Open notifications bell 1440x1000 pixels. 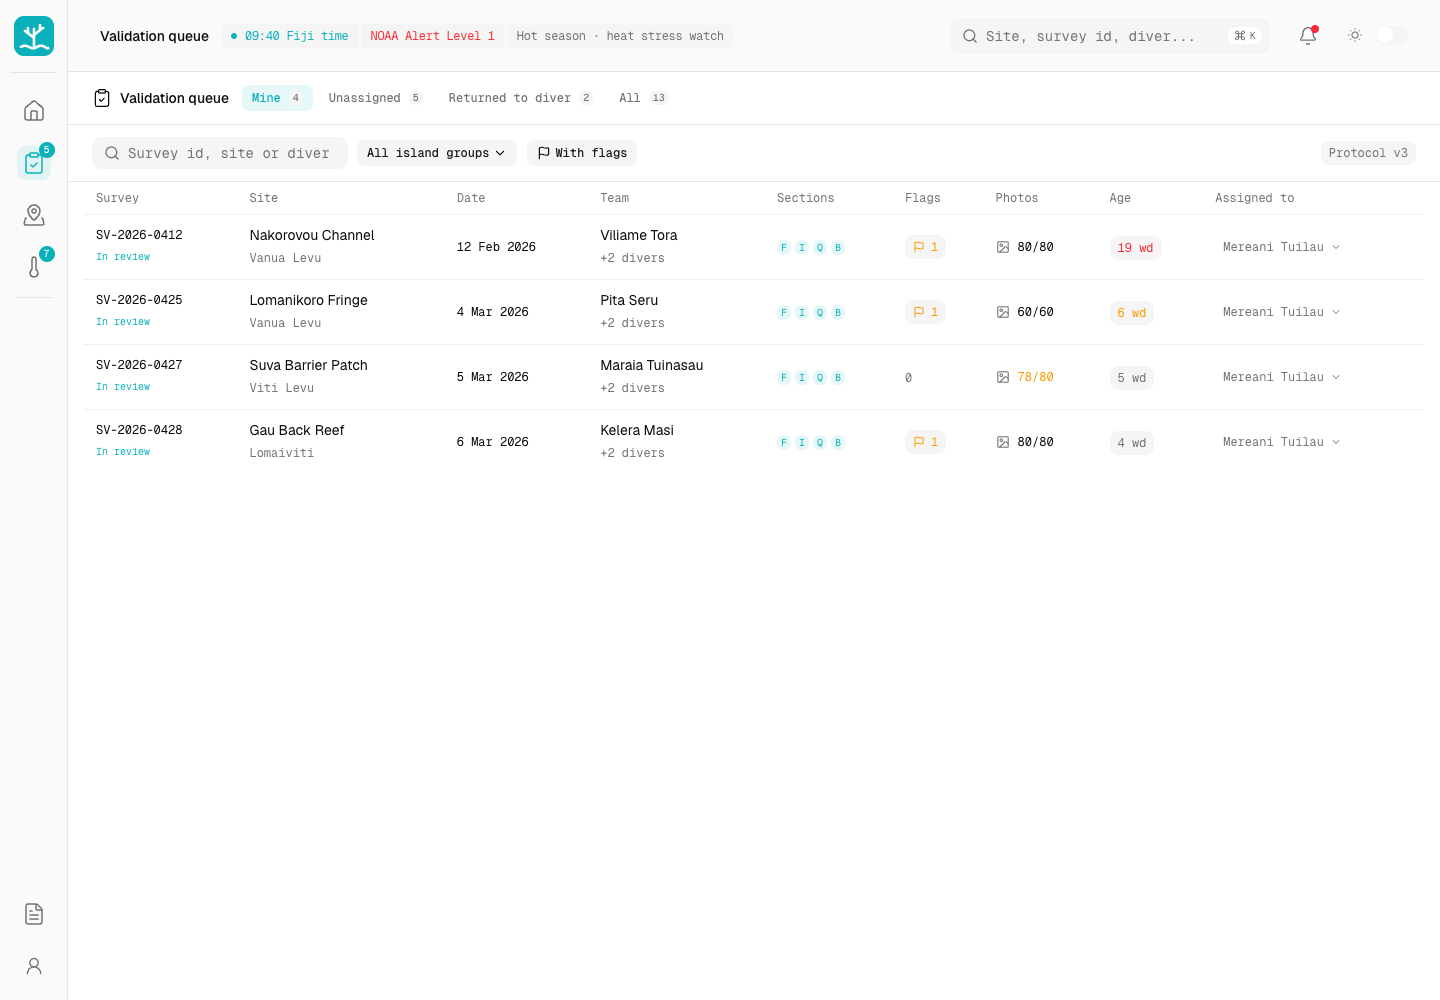coord(1308,36)
